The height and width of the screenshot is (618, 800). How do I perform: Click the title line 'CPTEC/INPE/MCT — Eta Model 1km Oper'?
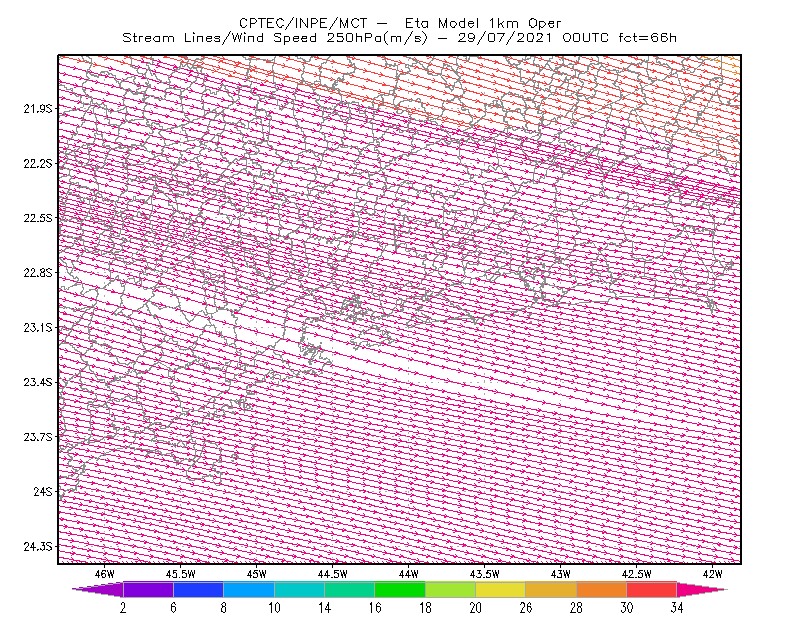pyautogui.click(x=400, y=23)
